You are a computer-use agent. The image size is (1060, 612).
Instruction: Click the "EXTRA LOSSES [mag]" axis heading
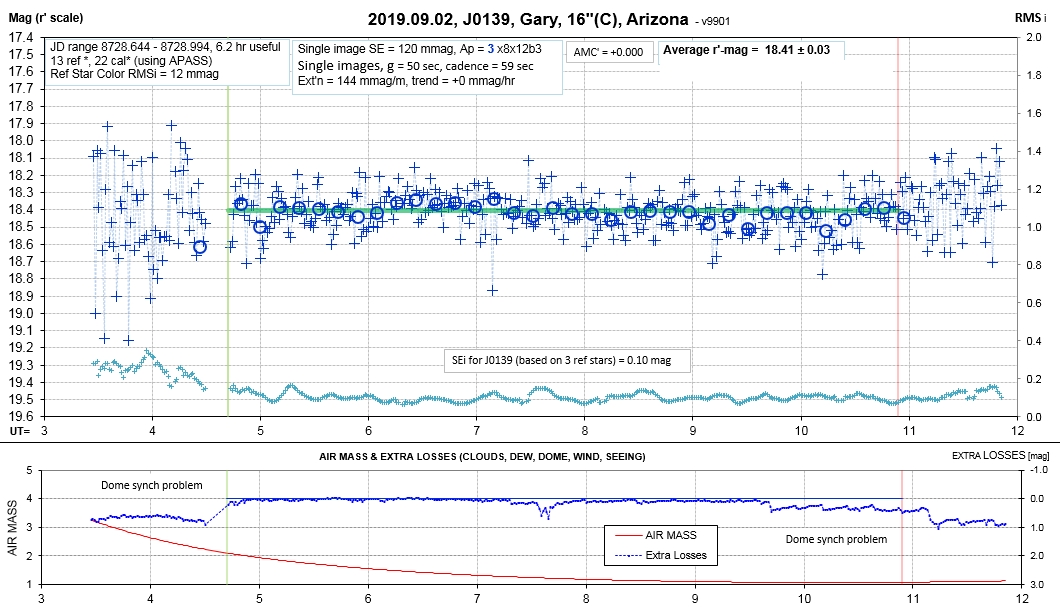click(1001, 456)
